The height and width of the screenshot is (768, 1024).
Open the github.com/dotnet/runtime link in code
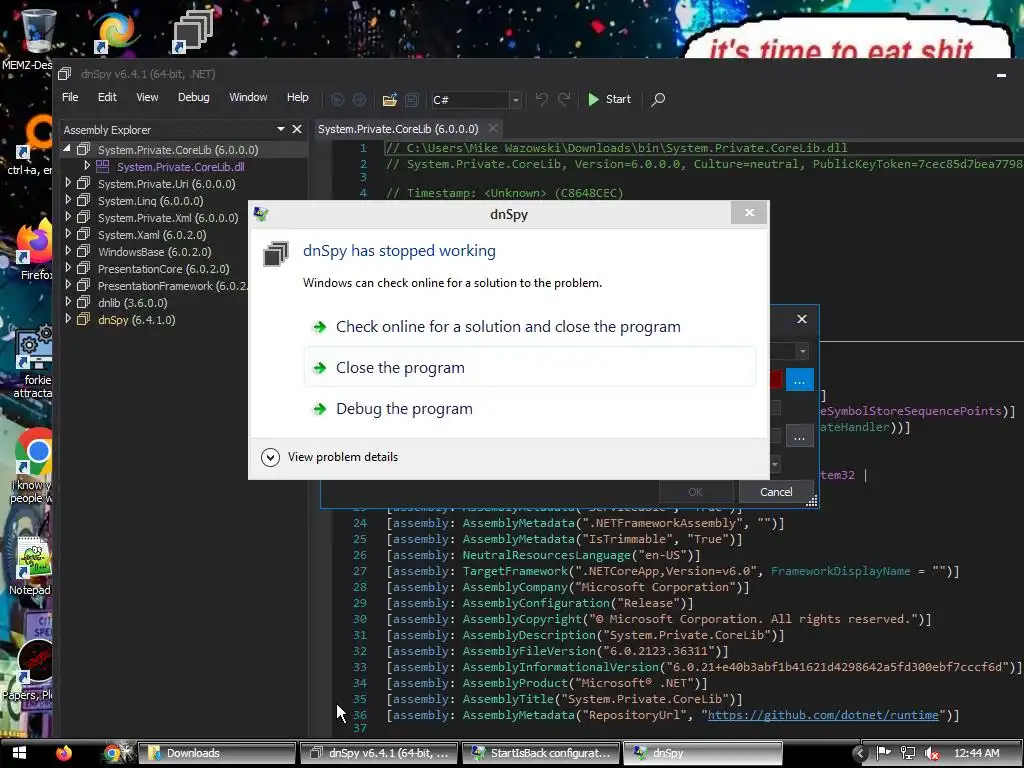pos(823,715)
